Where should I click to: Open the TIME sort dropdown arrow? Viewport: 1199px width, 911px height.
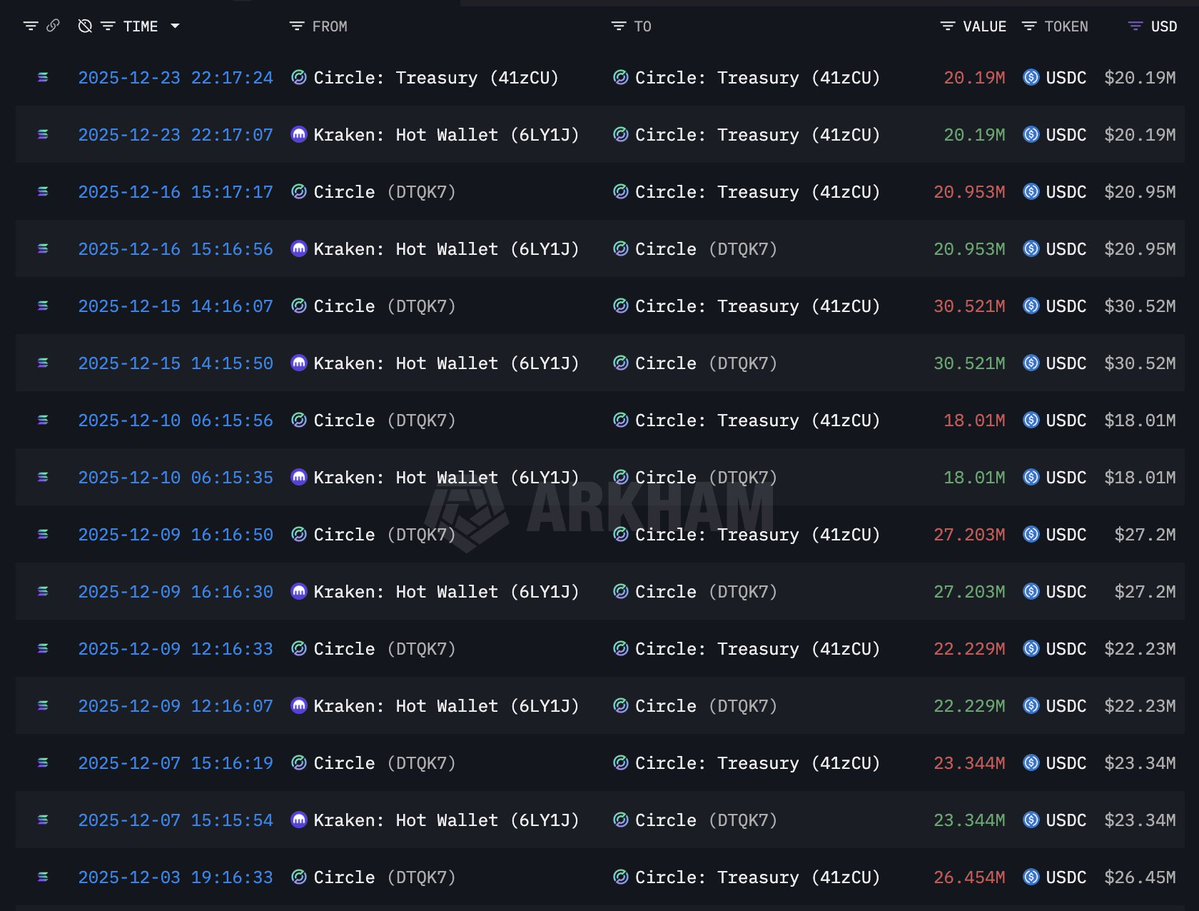pyautogui.click(x=175, y=26)
